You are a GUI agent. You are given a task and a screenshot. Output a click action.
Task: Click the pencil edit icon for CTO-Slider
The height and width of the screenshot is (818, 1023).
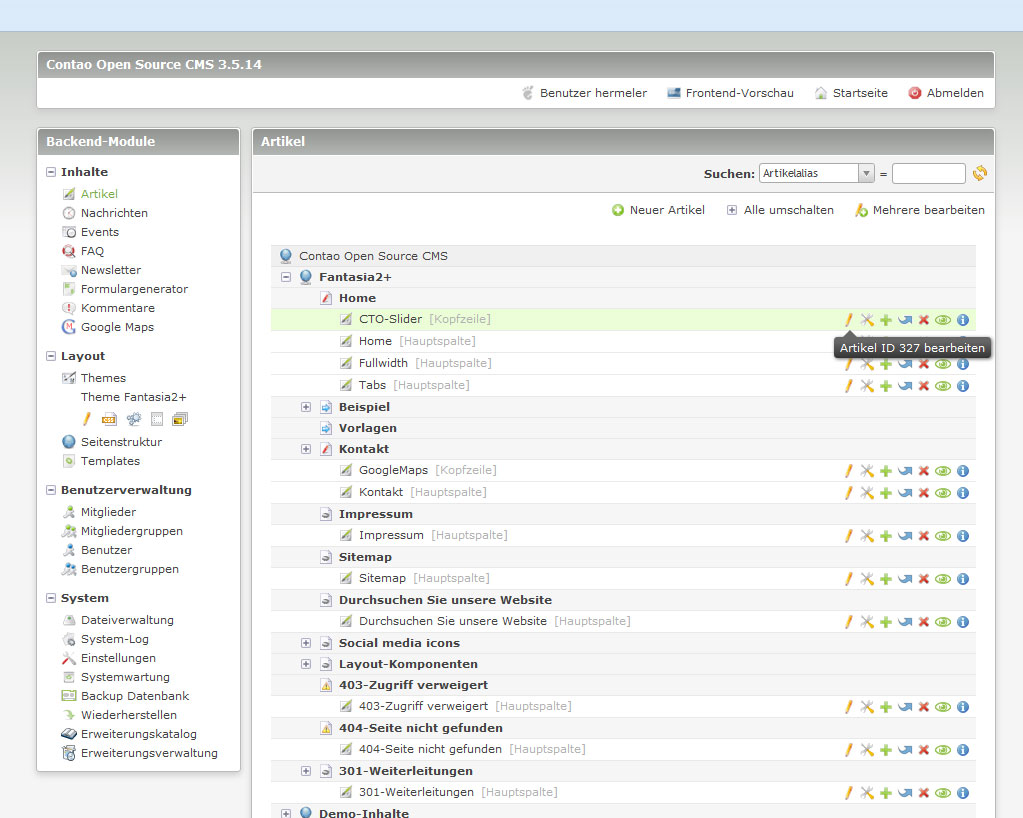click(849, 320)
